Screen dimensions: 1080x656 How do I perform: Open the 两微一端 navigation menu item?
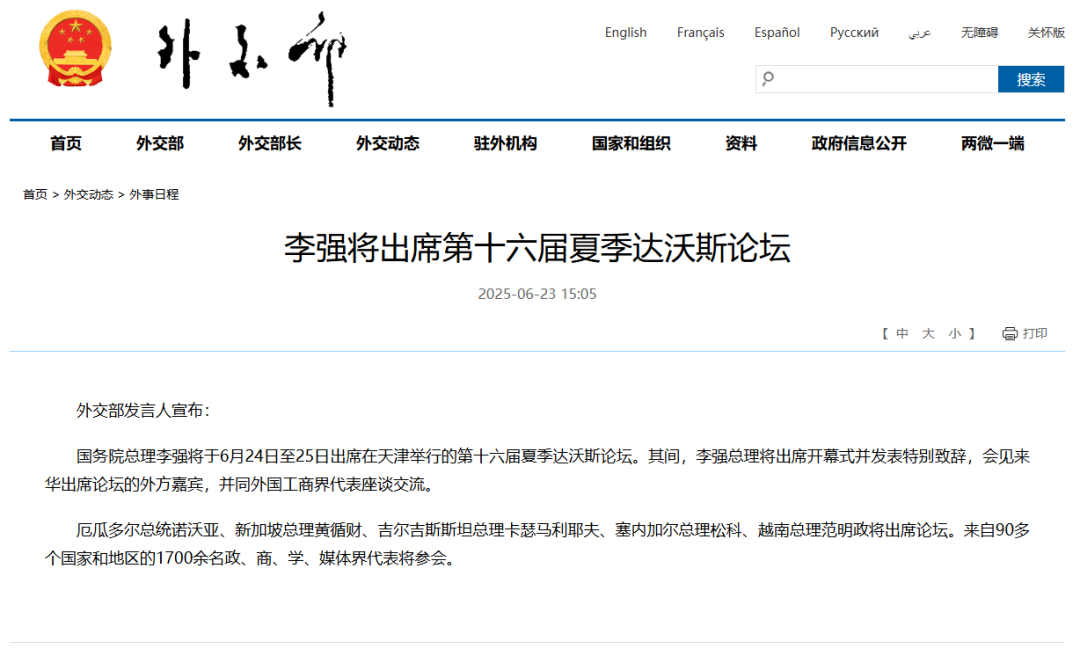[x=993, y=143]
